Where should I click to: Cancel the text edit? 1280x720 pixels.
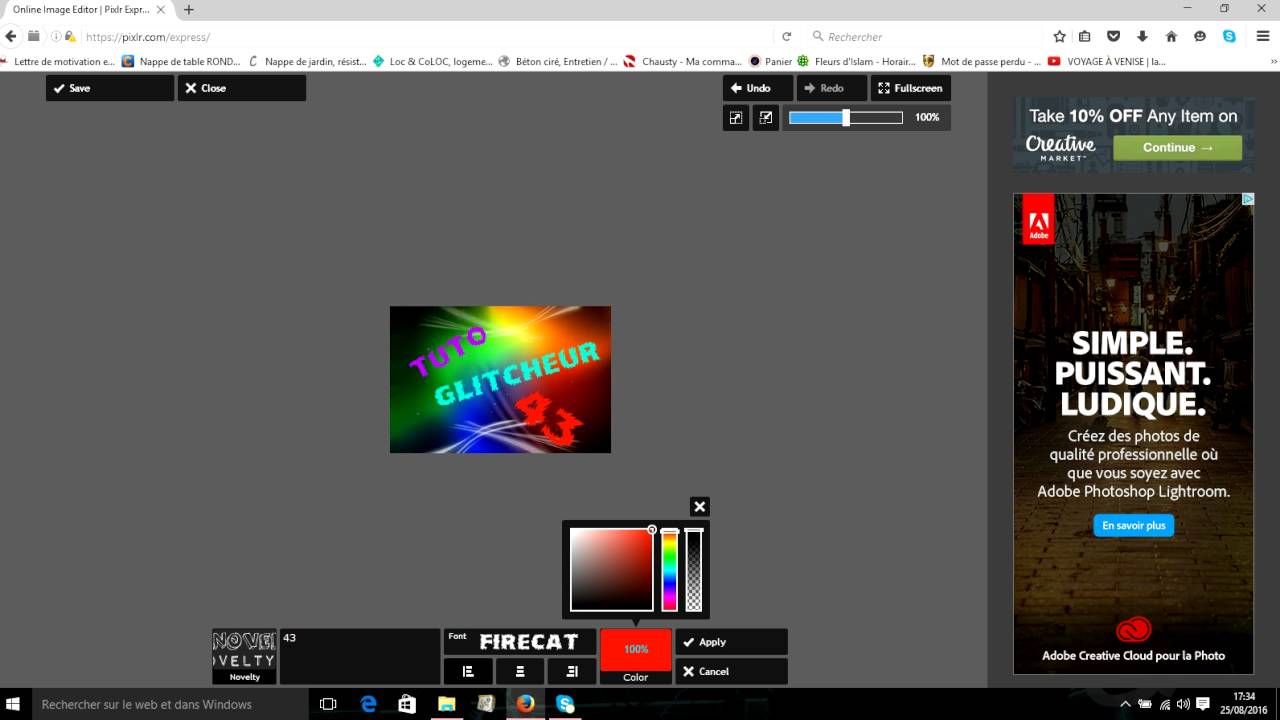point(732,671)
